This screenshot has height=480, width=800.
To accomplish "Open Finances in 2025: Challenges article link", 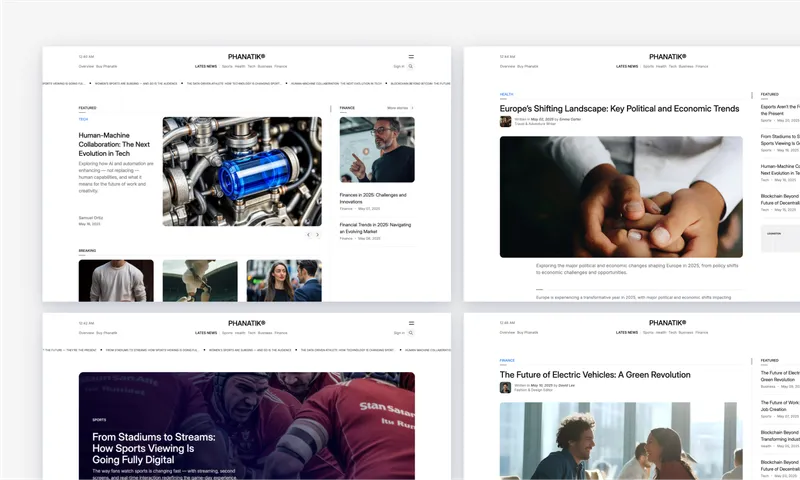I will [373, 198].
